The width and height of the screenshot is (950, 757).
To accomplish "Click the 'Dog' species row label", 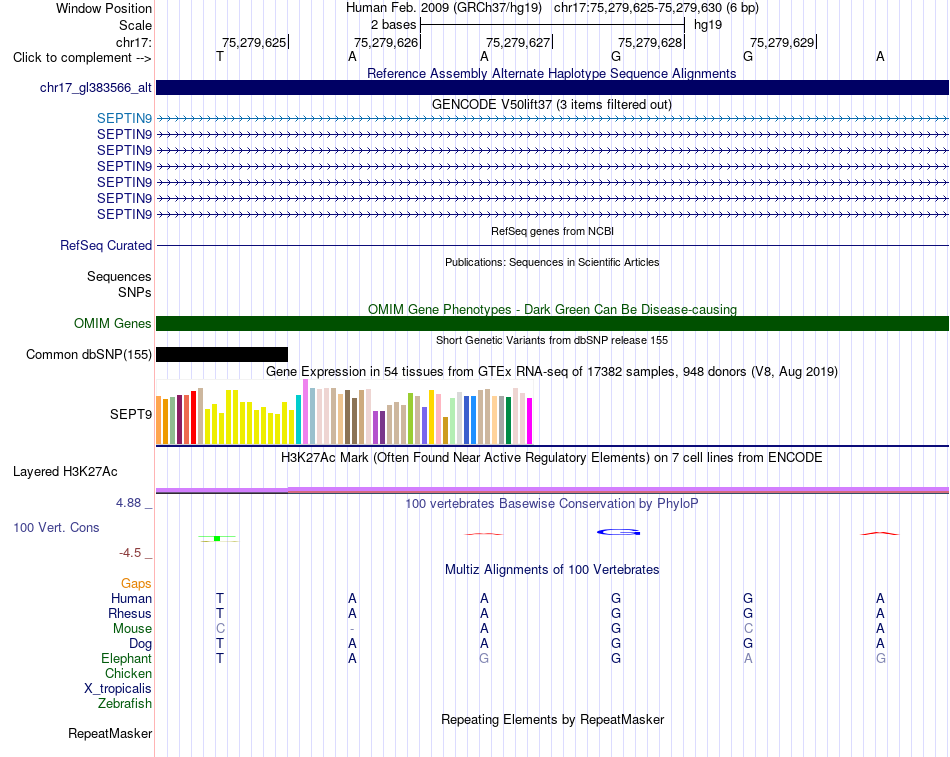I will click(x=140, y=644).
